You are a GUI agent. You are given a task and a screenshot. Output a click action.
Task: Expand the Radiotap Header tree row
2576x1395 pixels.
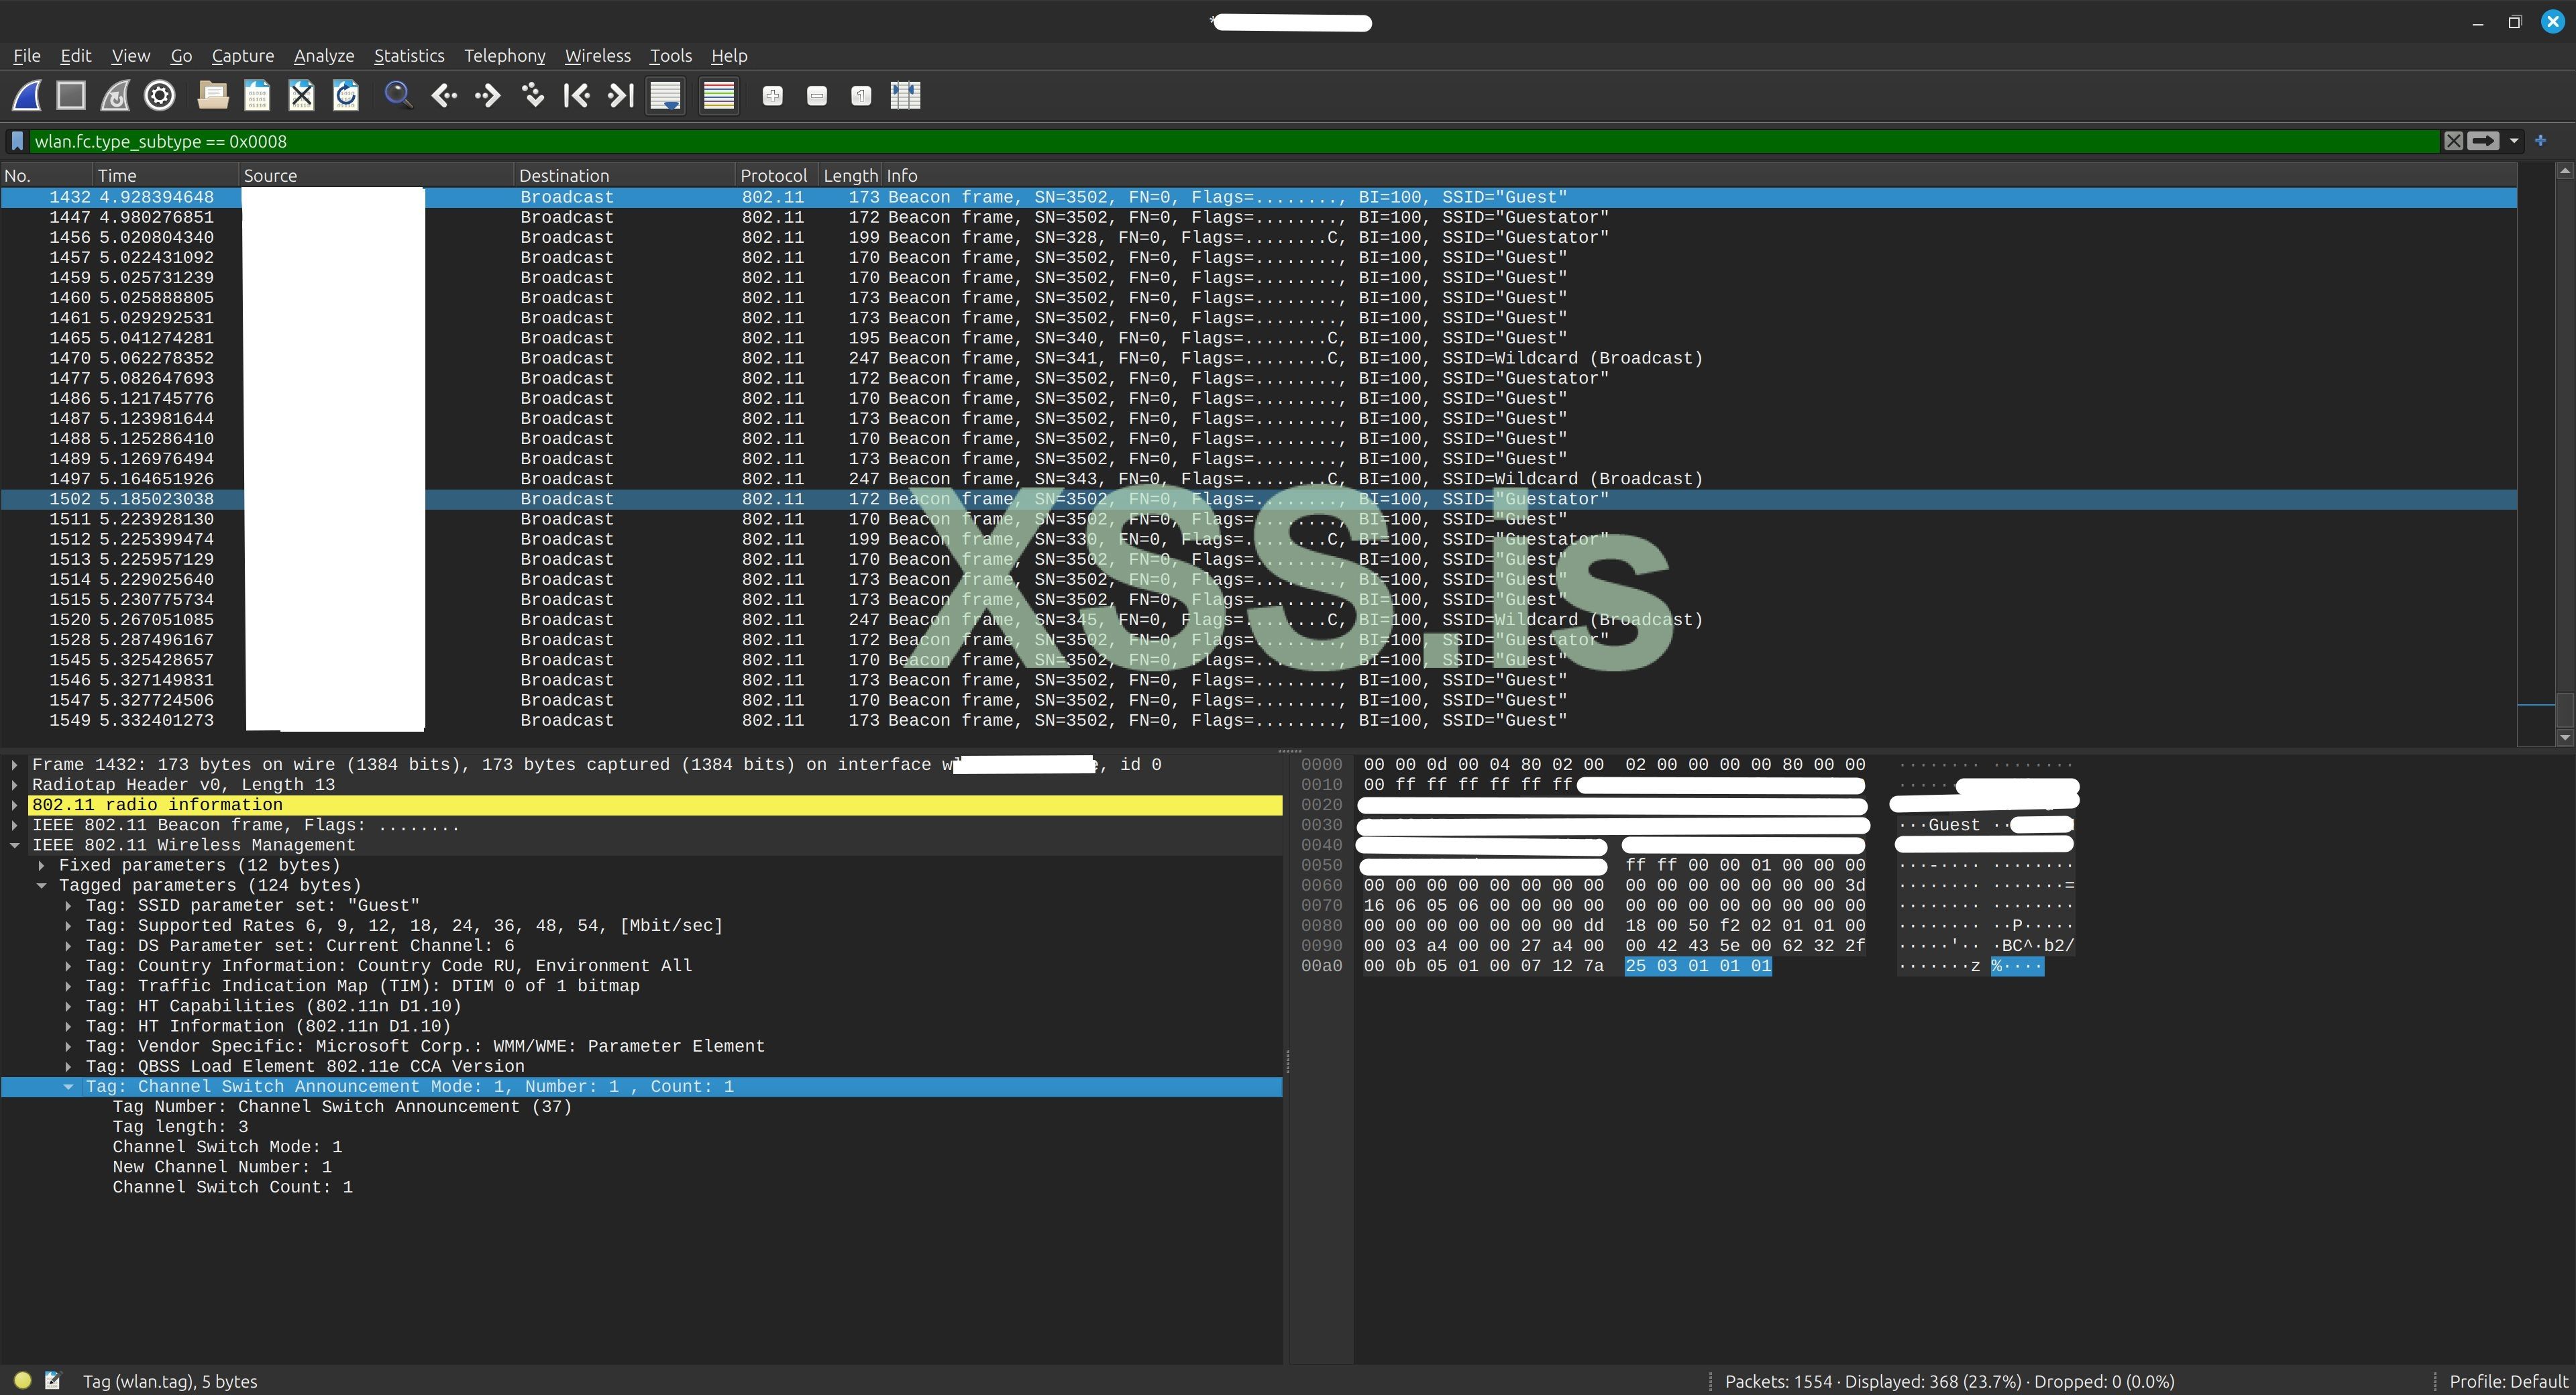point(15,785)
